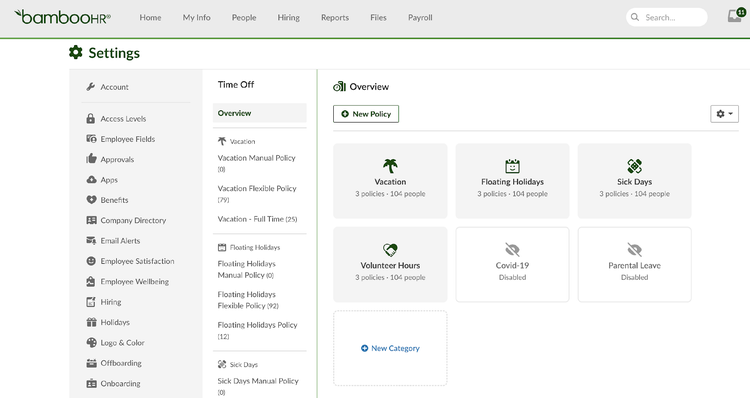Open the Volunteer Hours heart card

click(390, 265)
